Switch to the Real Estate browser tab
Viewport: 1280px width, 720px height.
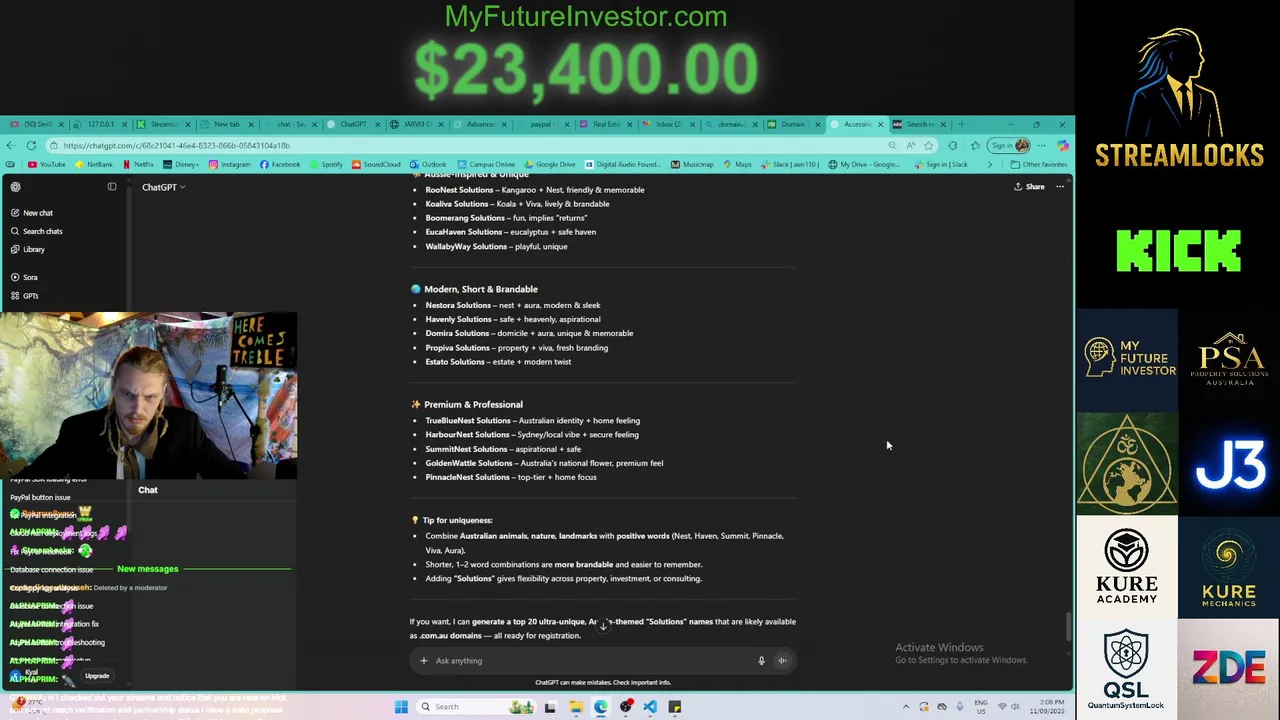[604, 124]
